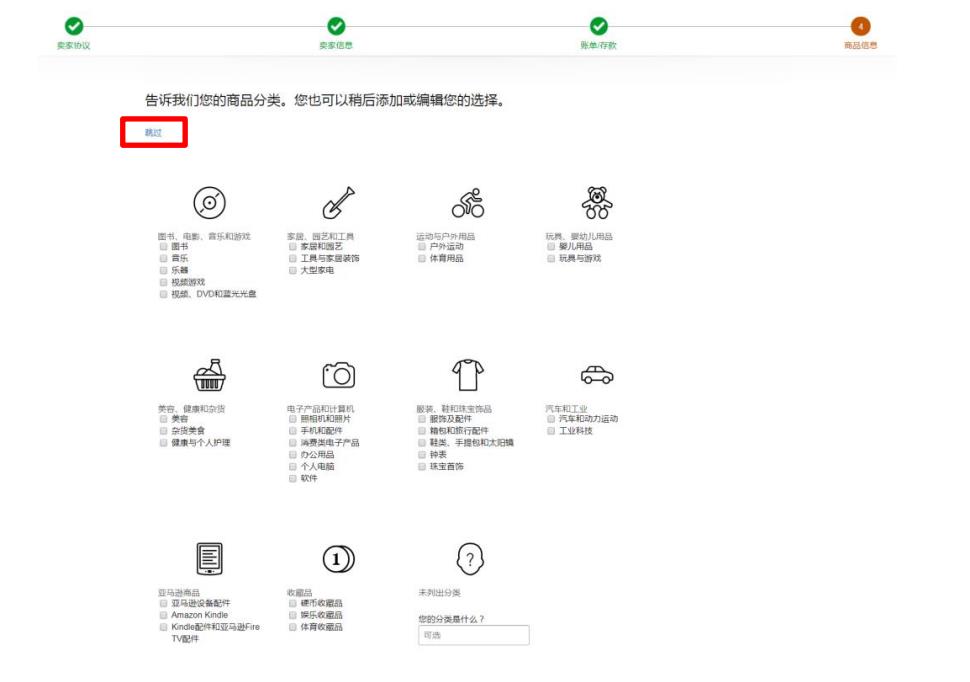Go to the 卖家信息 progress step
The width and height of the screenshot is (970, 682).
[x=336, y=27]
